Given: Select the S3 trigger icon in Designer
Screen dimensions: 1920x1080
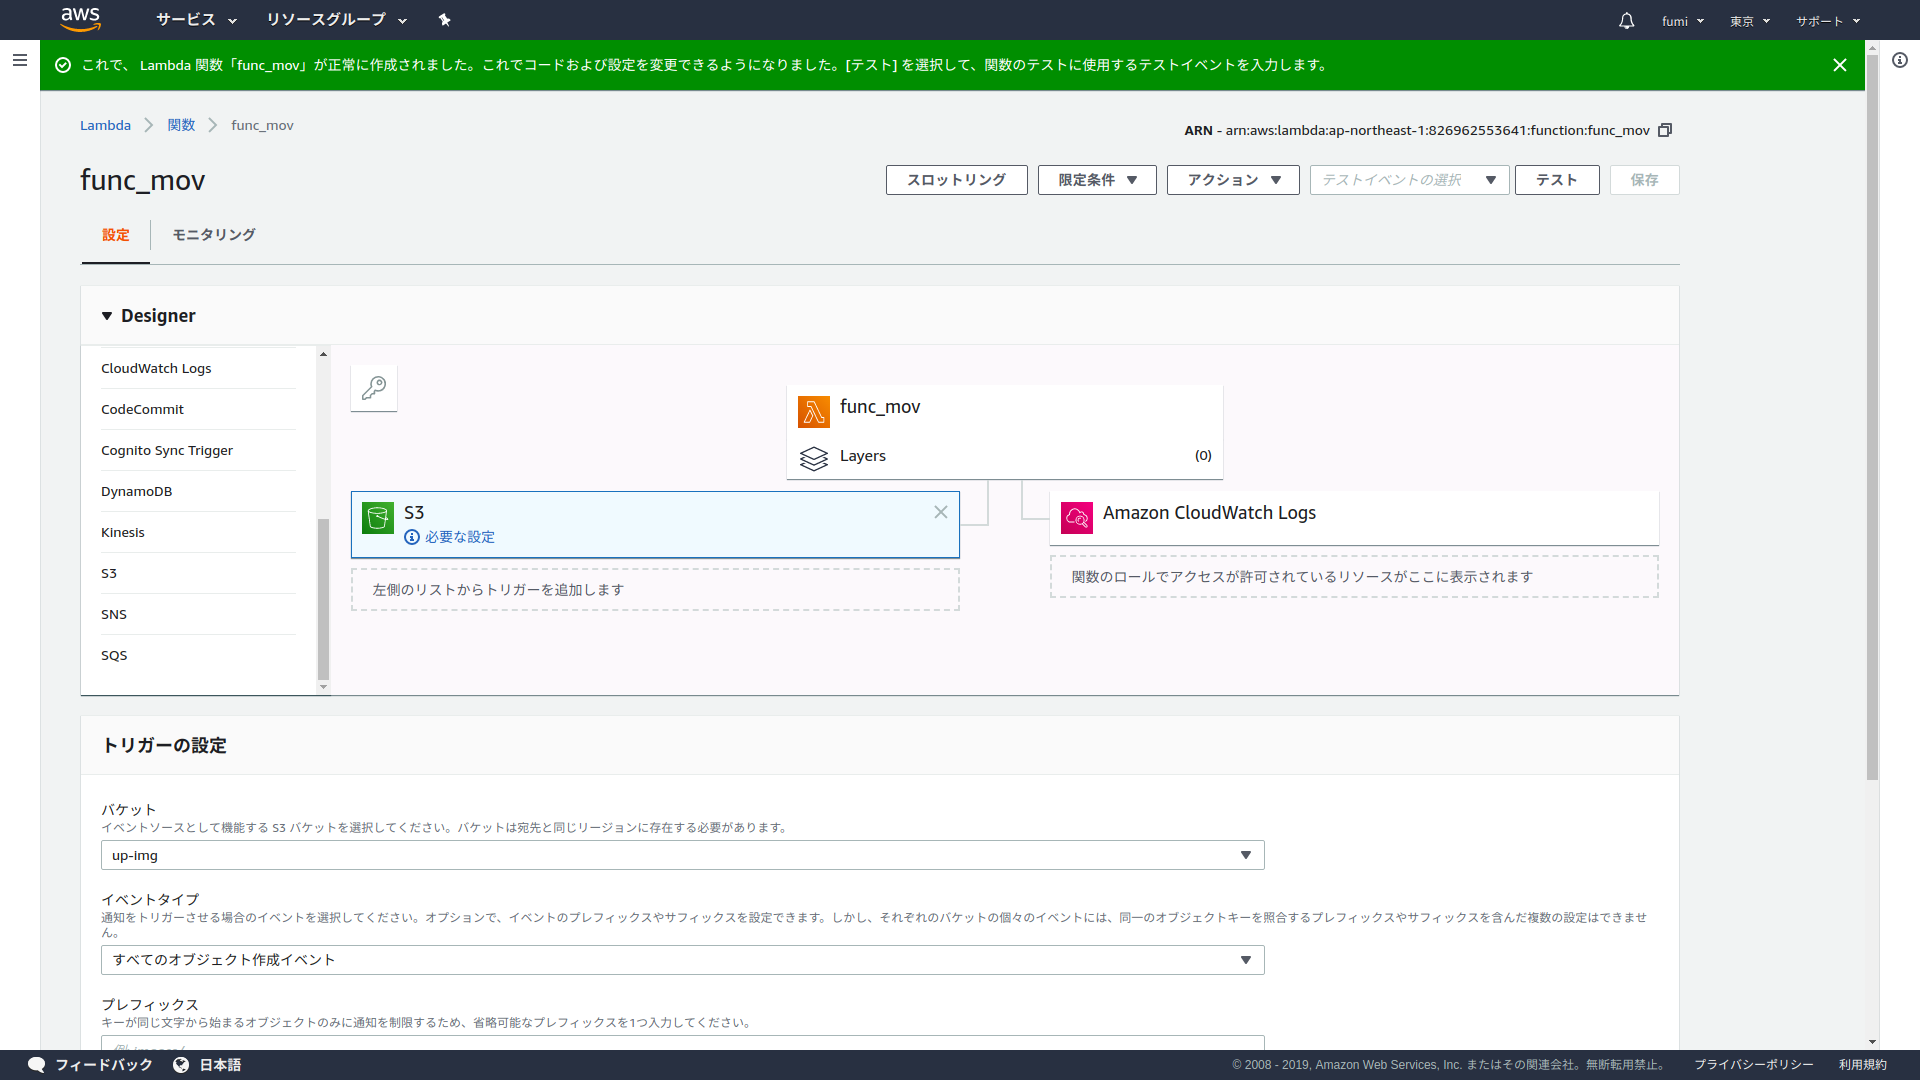Looking at the screenshot, I should [377, 518].
